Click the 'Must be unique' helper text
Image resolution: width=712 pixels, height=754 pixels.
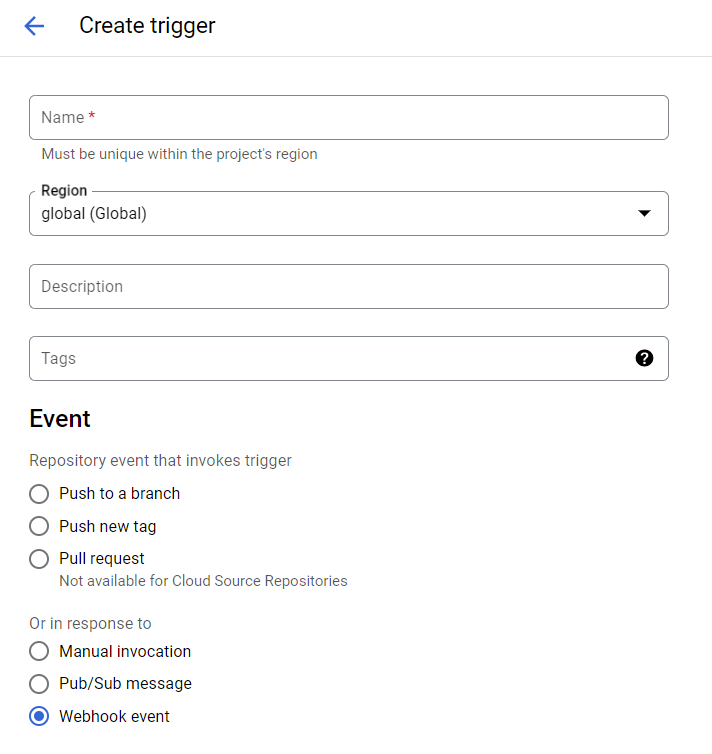[179, 155]
